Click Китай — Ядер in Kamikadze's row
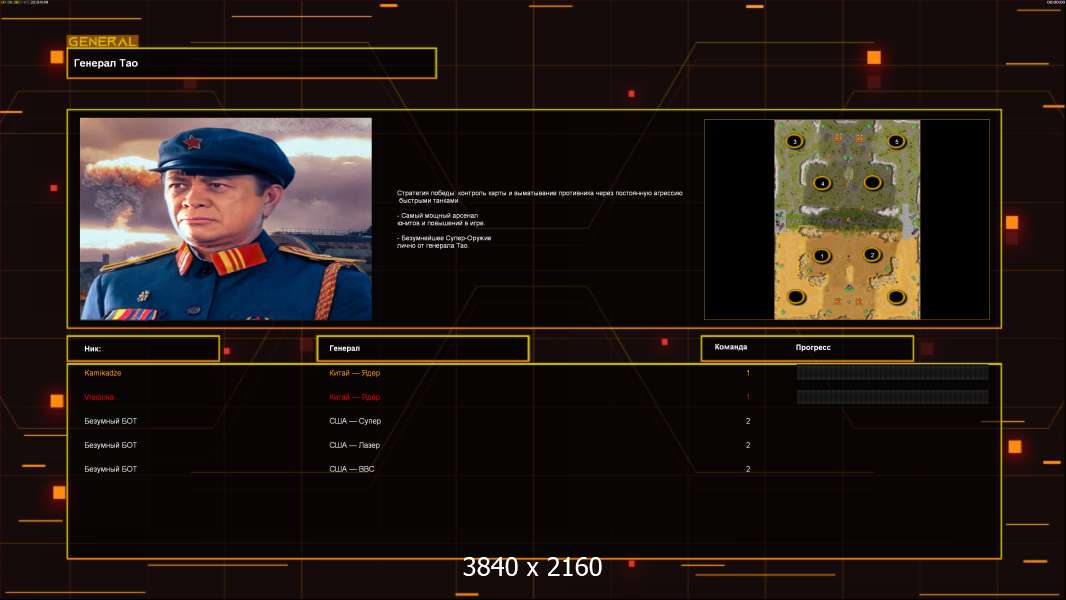 click(354, 373)
